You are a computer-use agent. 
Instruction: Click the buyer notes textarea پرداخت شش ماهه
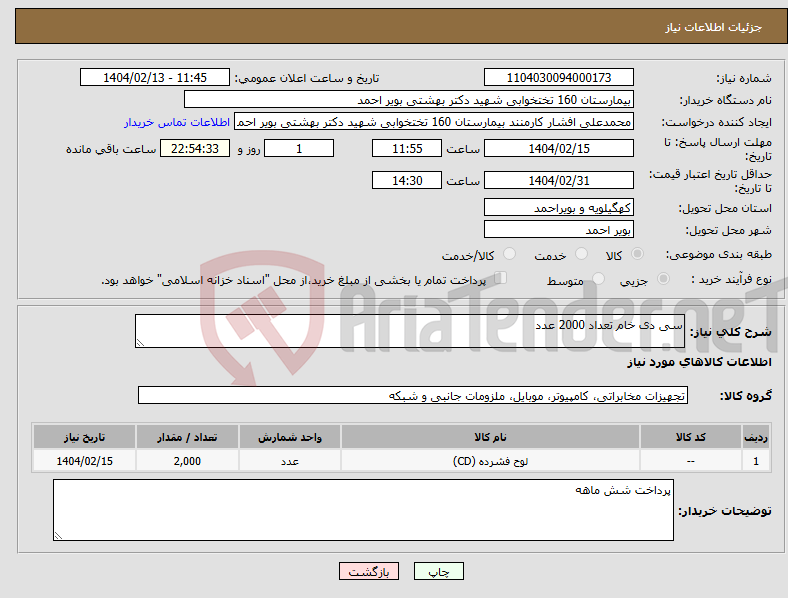(363, 510)
